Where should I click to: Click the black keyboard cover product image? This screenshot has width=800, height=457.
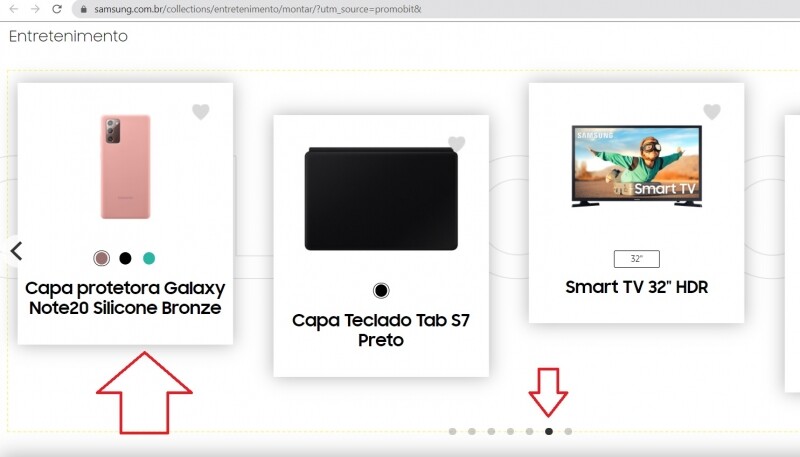380,200
